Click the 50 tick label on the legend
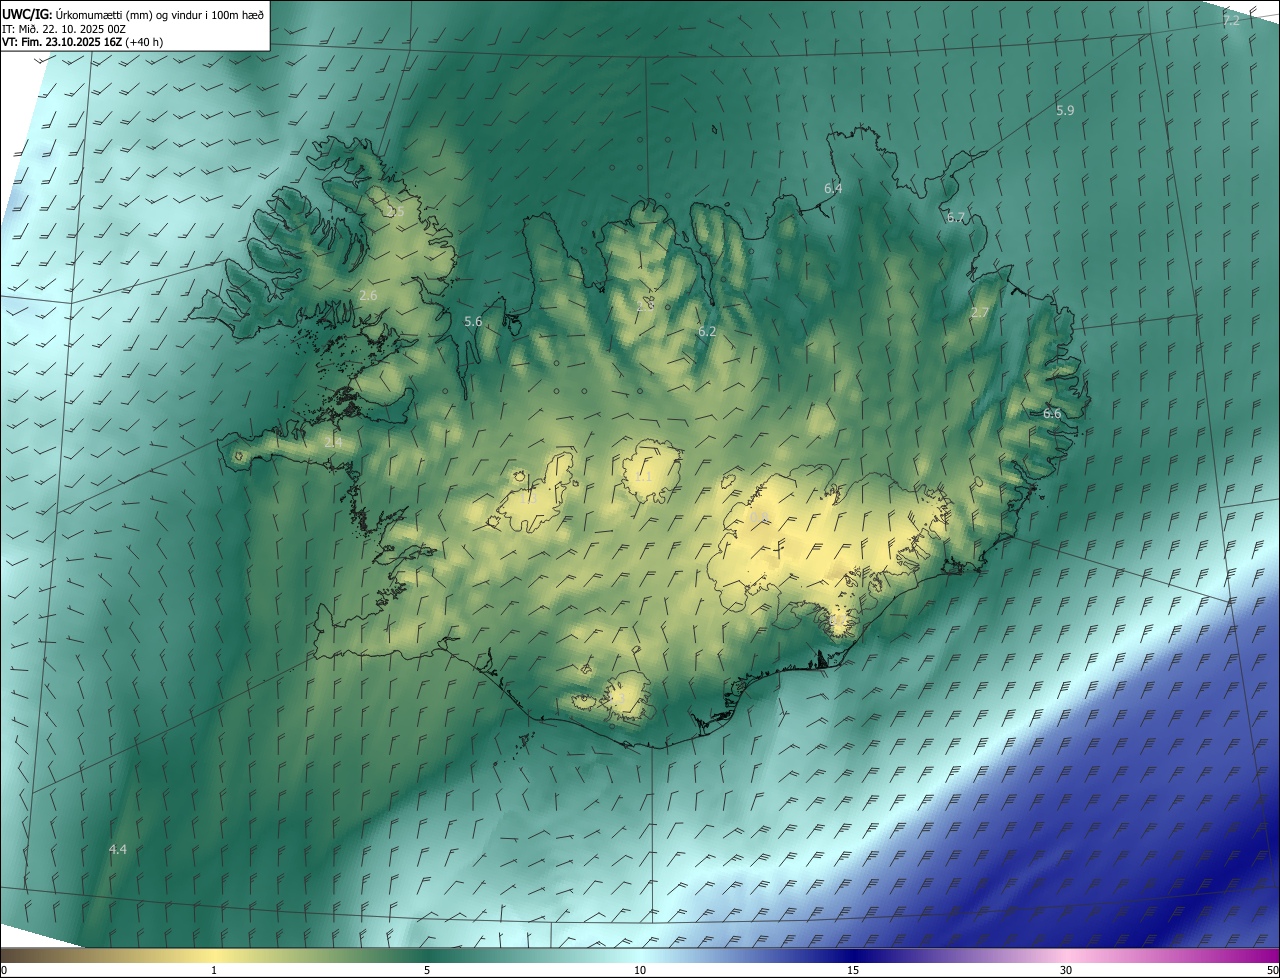This screenshot has width=1280, height=978. (x=1272, y=970)
